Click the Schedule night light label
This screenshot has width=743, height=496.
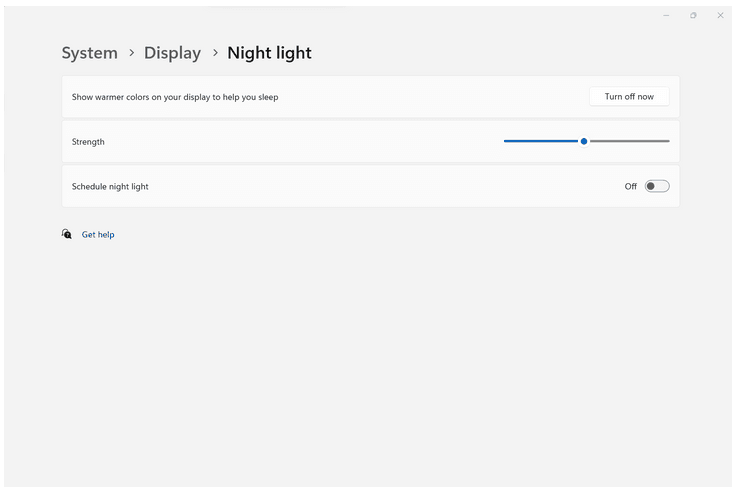[110, 187]
